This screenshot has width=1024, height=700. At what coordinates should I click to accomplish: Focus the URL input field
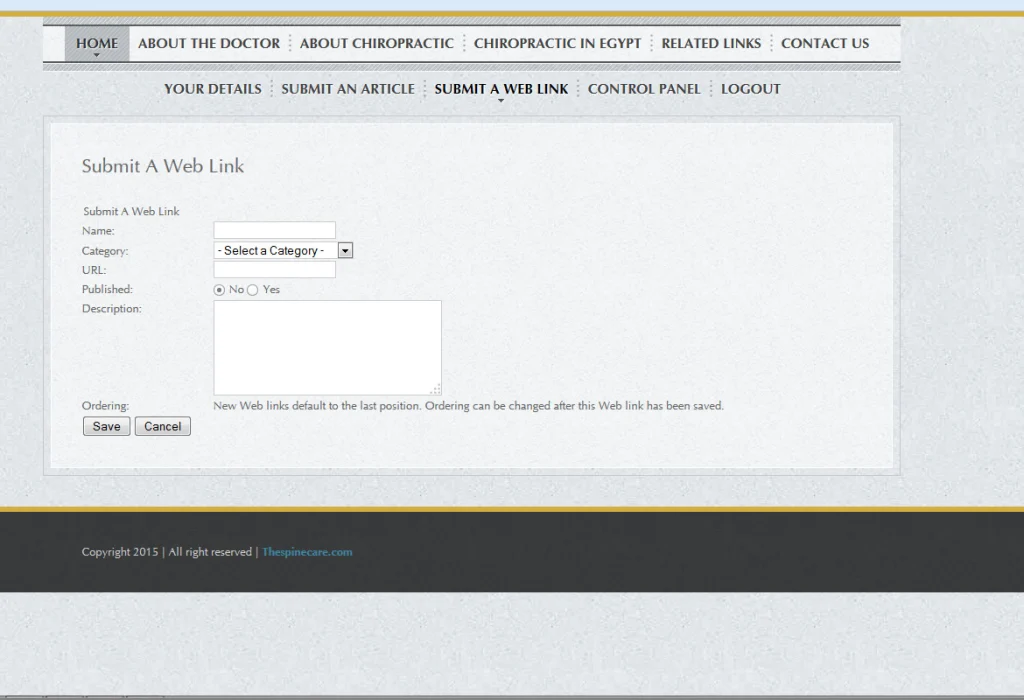coord(274,270)
